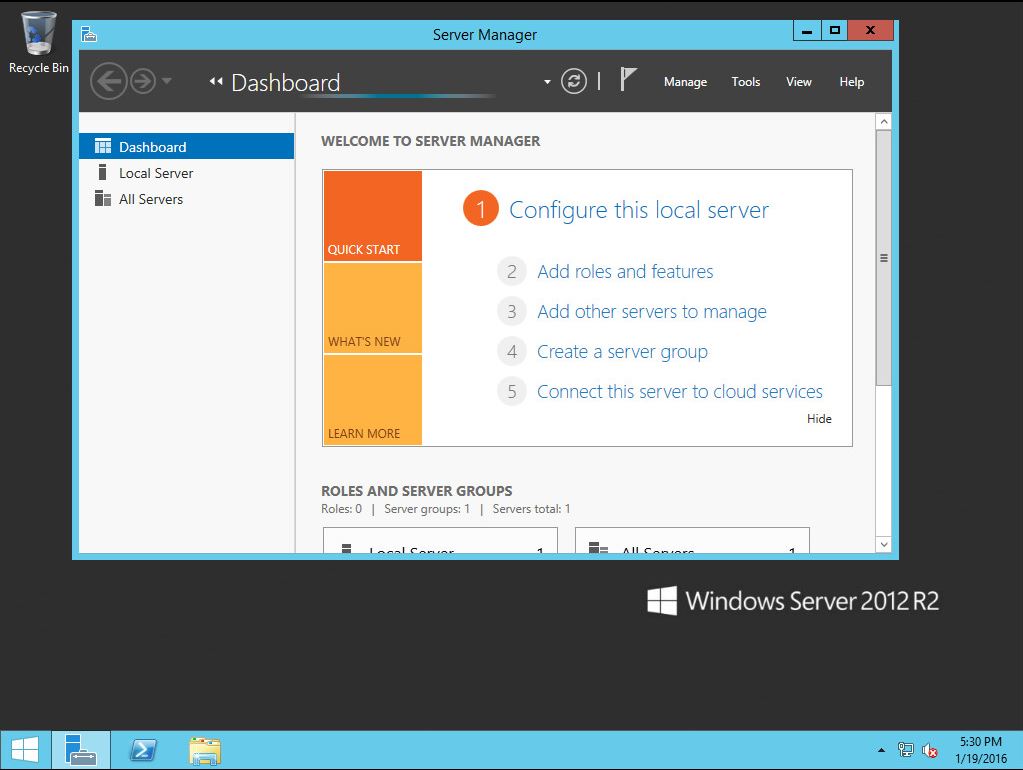Show hidden tray icons with the up arrow
Image resolution: width=1023 pixels, height=770 pixels.
click(881, 749)
